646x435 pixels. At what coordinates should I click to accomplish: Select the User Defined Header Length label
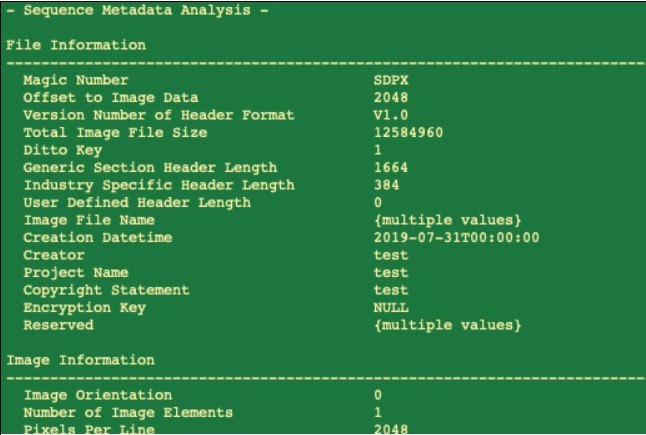[x=137, y=203]
